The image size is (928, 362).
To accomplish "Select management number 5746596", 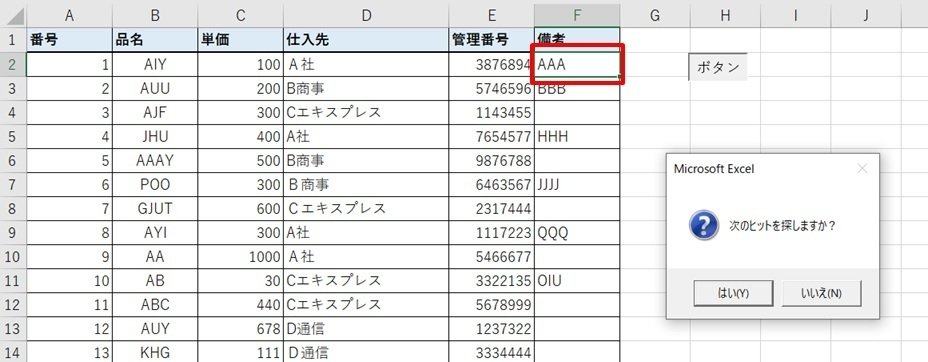I will click(x=491, y=89).
